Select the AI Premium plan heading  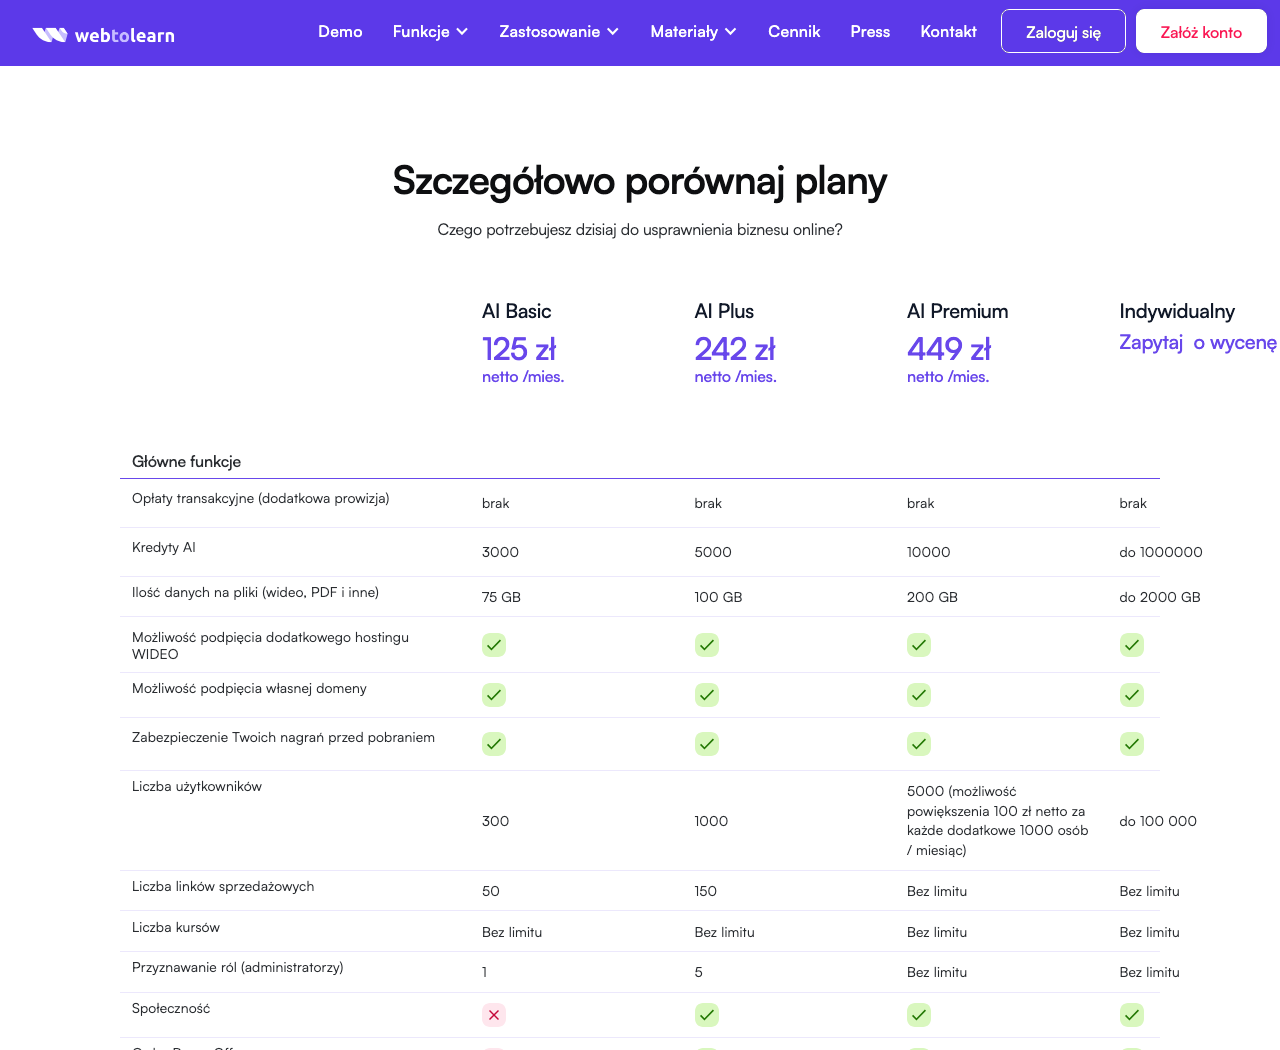tap(957, 311)
